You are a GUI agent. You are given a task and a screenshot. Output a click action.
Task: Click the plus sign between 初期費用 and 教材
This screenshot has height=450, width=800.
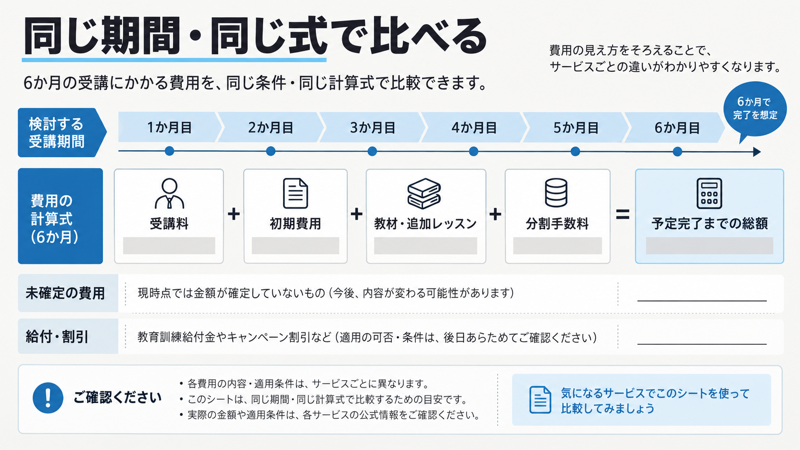[x=357, y=214]
